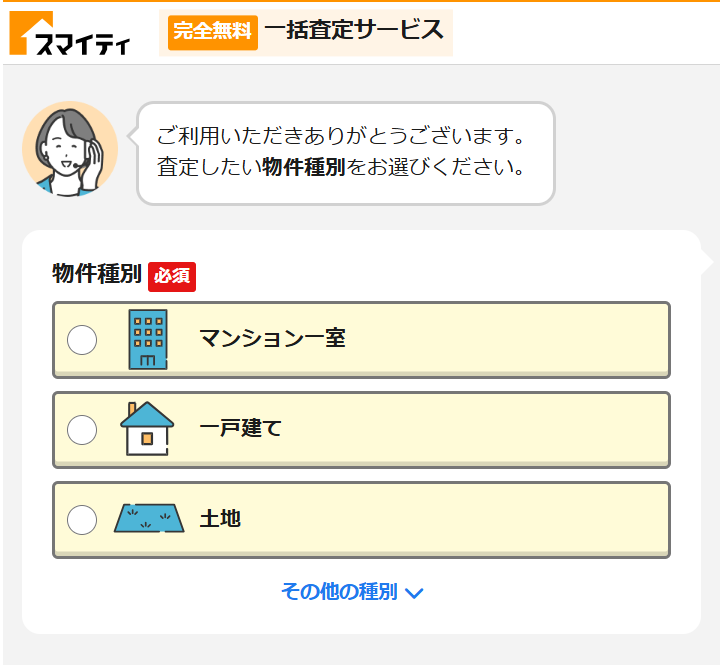
Task: Click the blue apartment building icon
Action: click(x=148, y=340)
